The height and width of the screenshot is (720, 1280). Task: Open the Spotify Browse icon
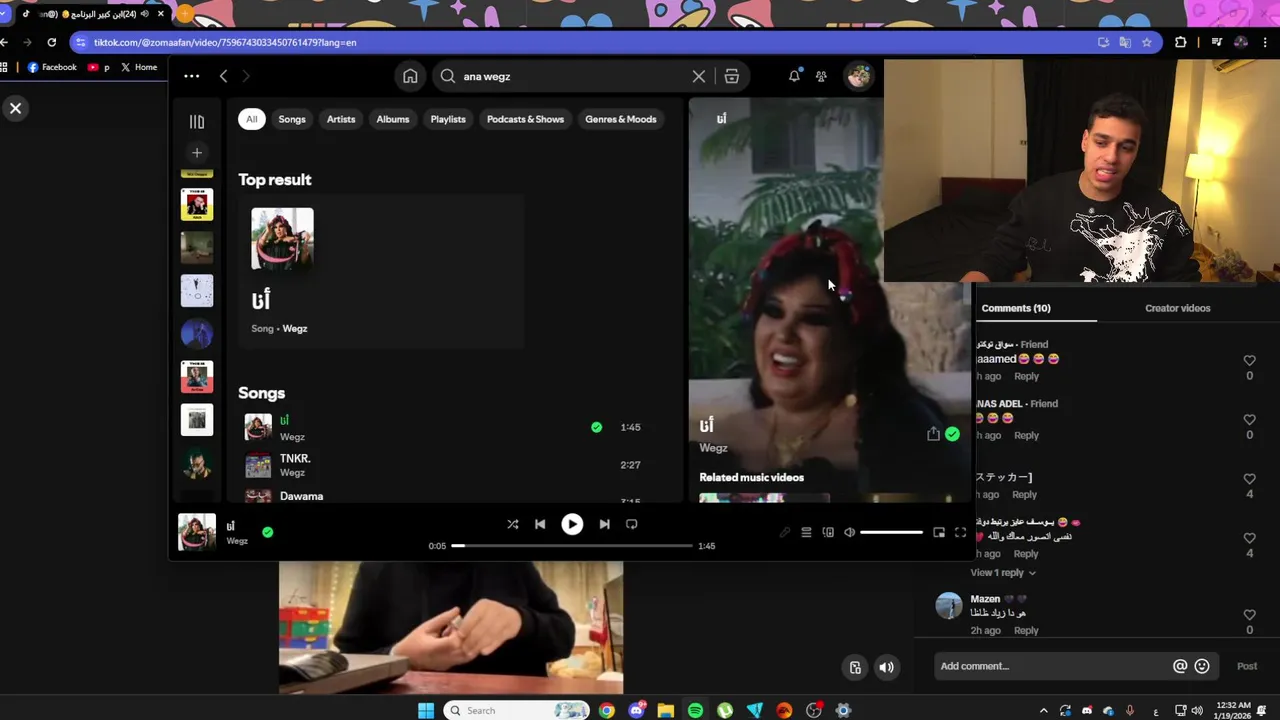pyautogui.click(x=732, y=76)
